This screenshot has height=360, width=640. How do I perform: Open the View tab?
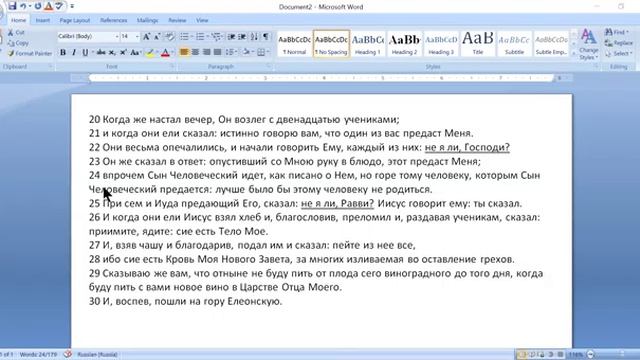202,20
